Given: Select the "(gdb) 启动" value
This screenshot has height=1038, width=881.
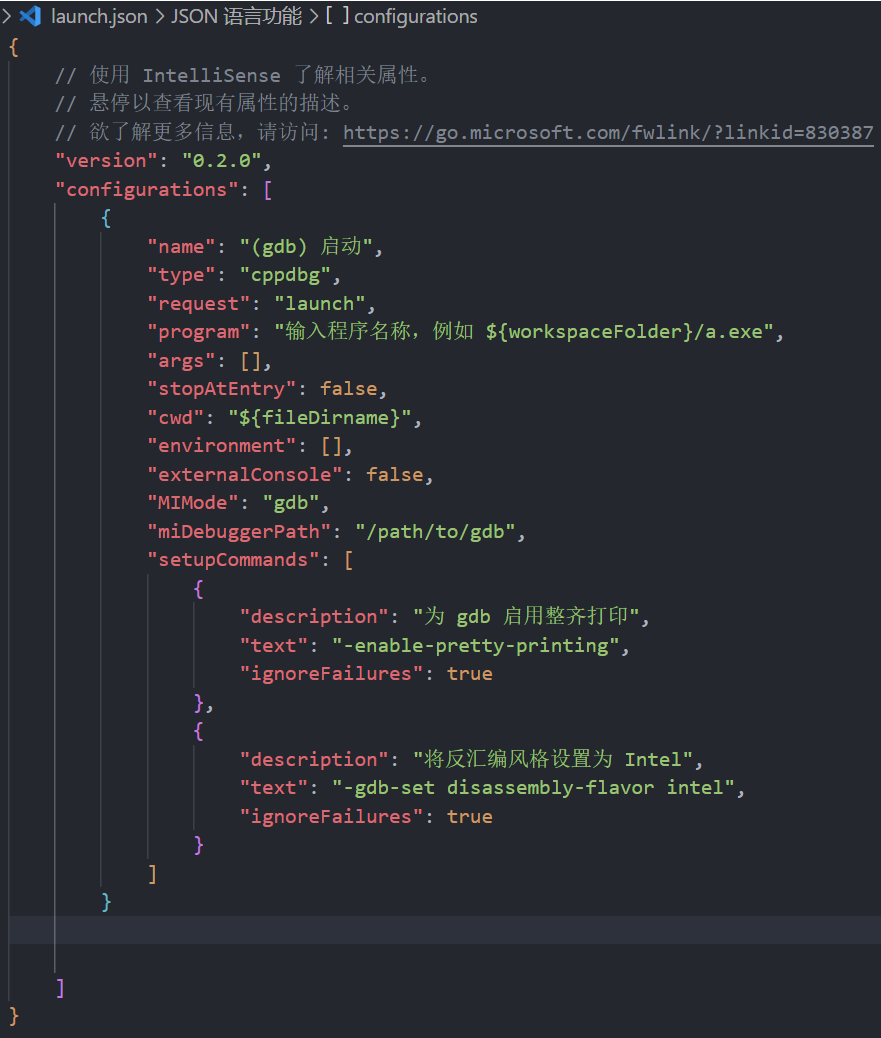Looking at the screenshot, I should point(306,247).
